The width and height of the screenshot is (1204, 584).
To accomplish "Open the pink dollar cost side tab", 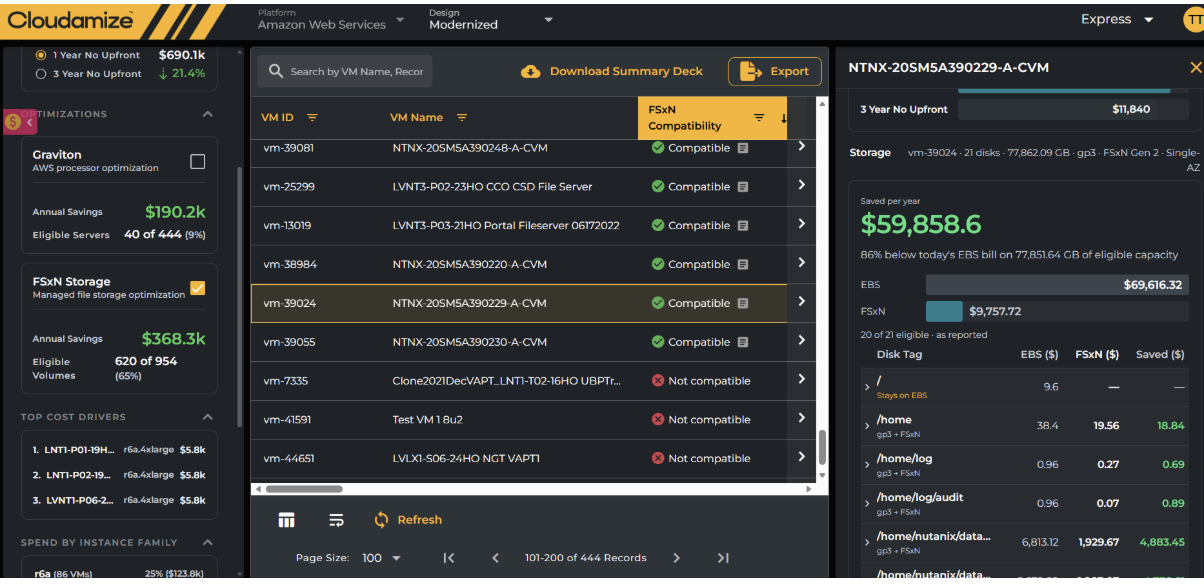I will point(20,121).
